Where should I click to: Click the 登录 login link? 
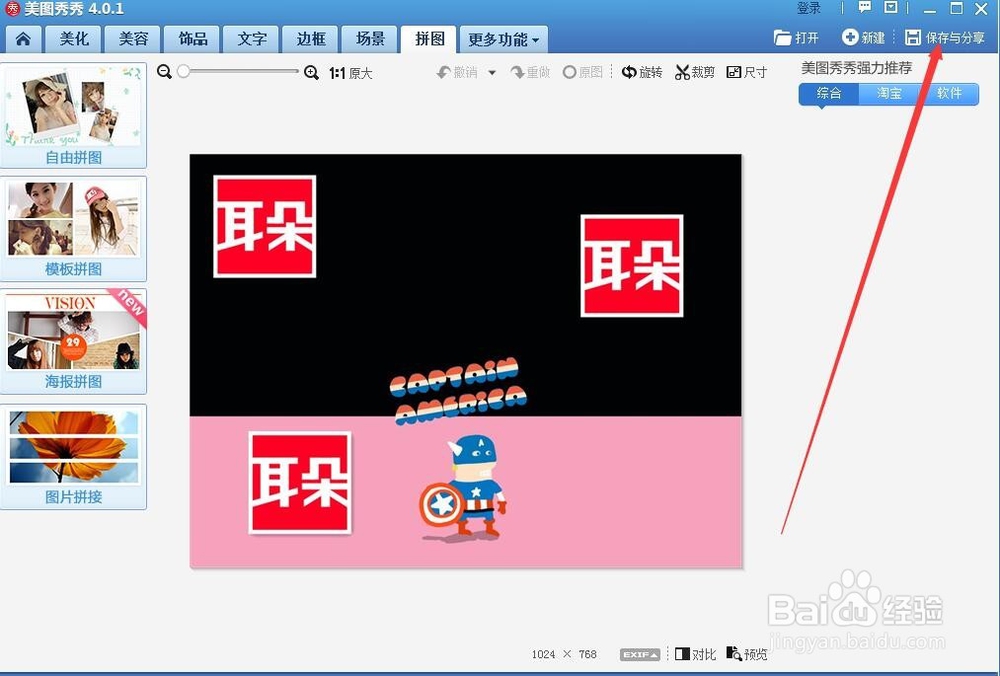809,8
